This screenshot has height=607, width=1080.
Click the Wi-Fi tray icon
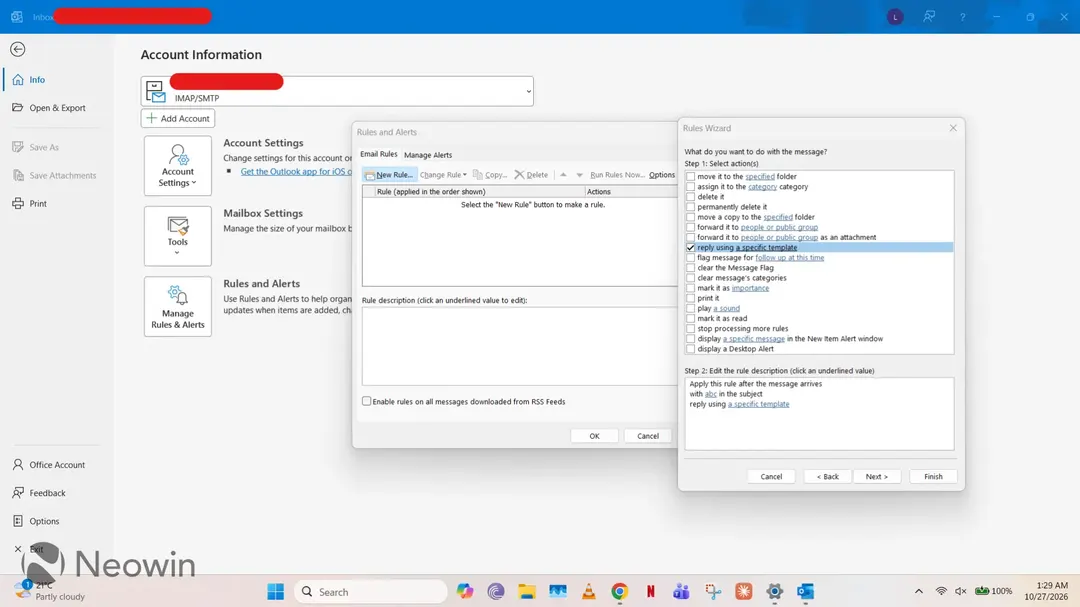coord(941,591)
